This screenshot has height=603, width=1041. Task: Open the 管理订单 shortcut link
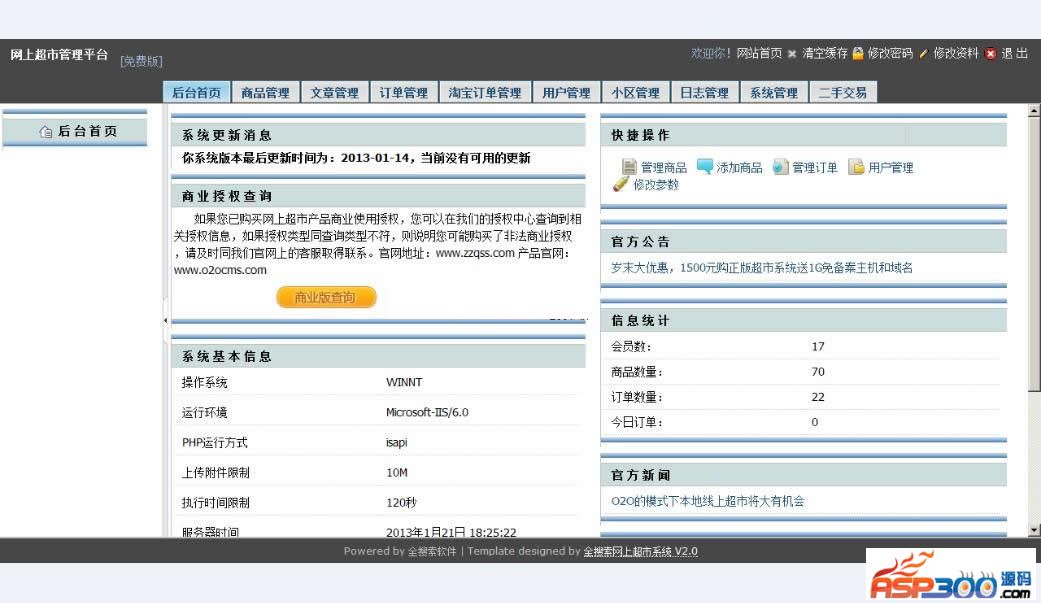(815, 167)
